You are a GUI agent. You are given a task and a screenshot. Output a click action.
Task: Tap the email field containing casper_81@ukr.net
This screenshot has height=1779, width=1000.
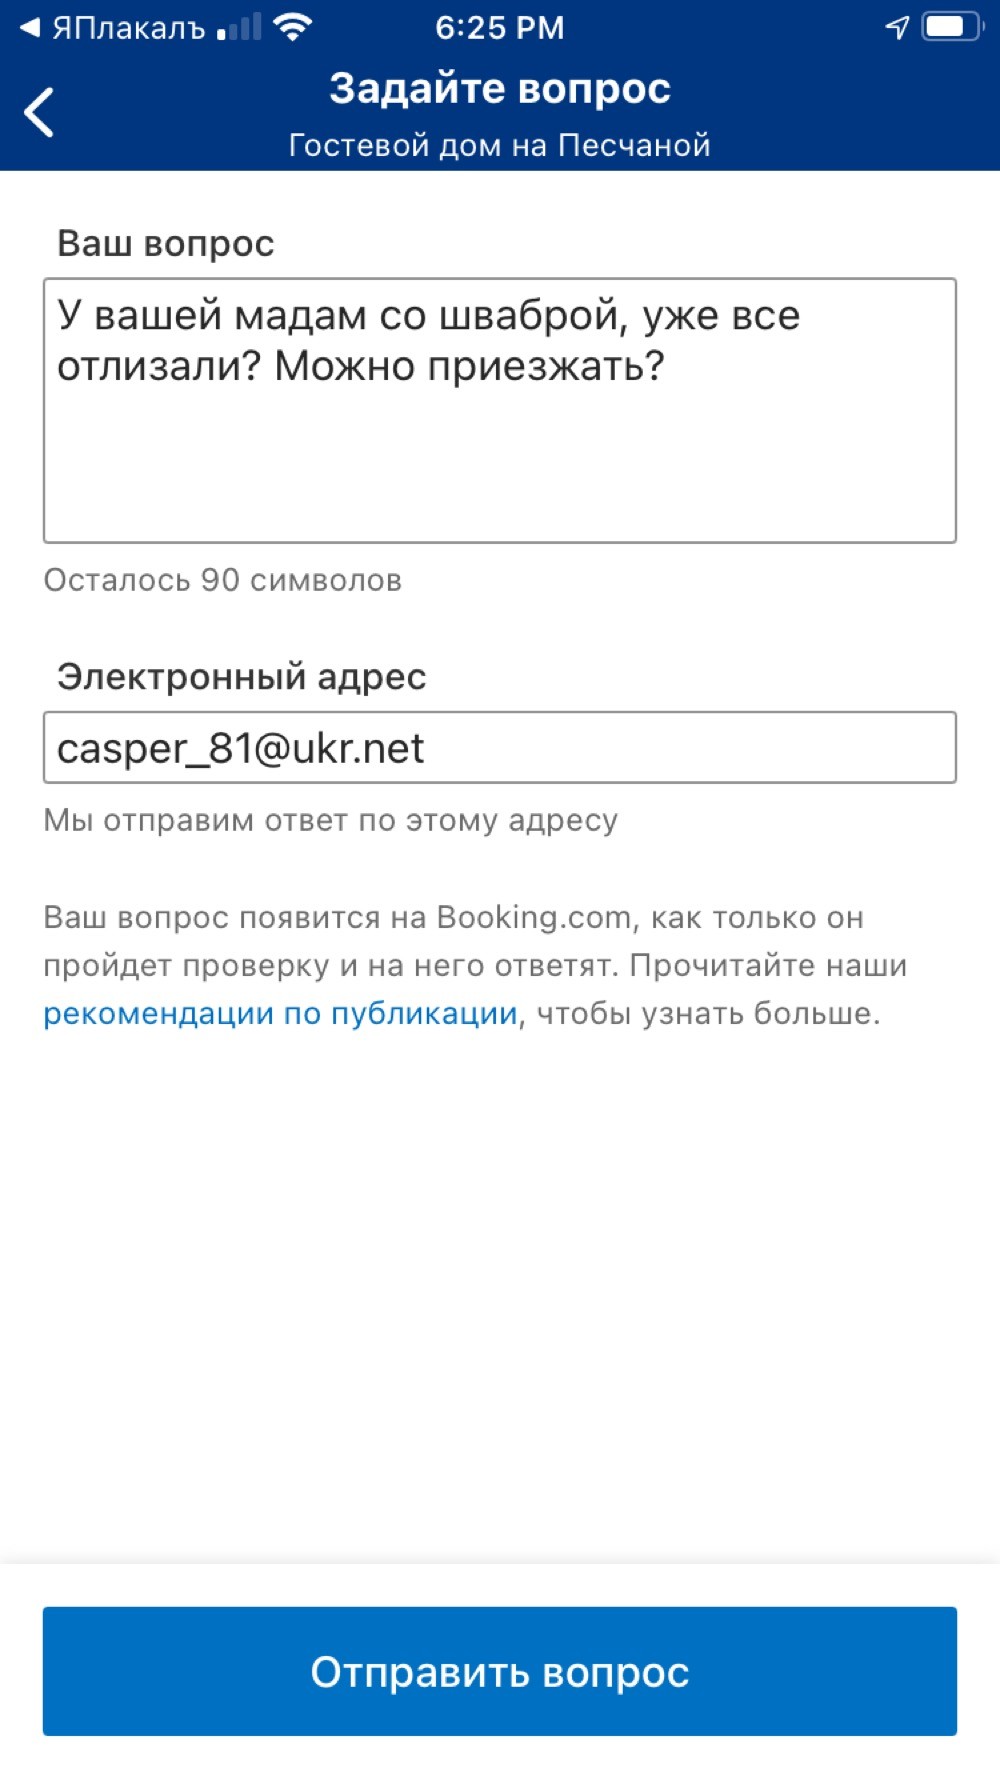pos(500,748)
